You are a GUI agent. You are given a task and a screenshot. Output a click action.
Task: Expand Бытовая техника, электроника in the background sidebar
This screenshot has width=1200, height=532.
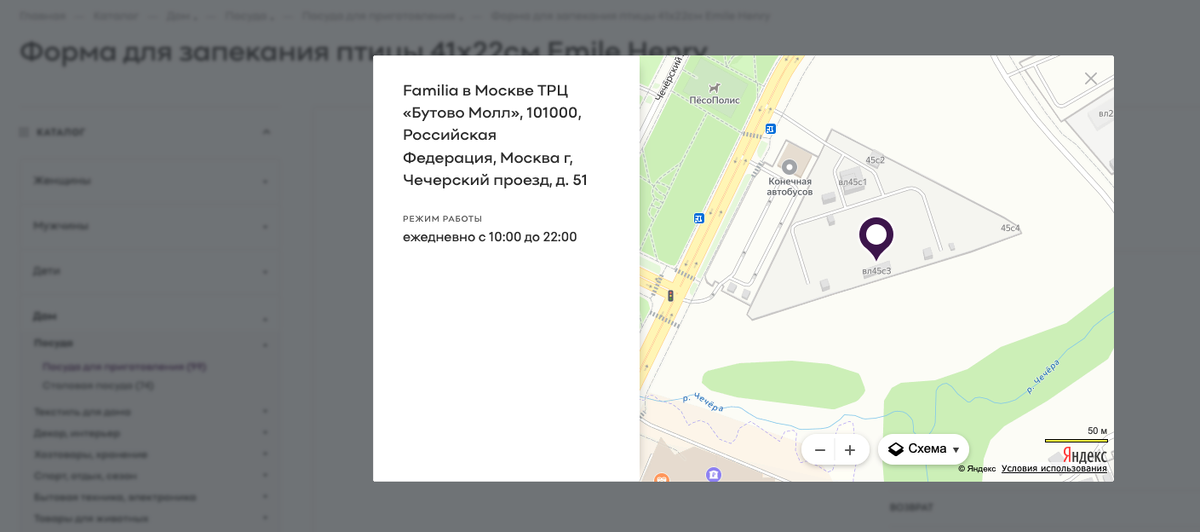(x=266, y=497)
